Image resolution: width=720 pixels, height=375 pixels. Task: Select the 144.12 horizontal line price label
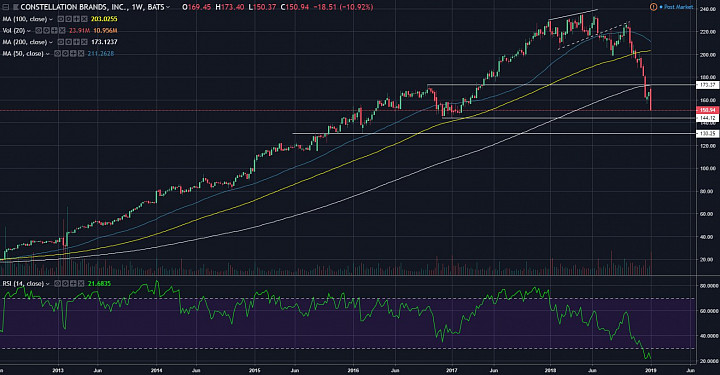pos(708,118)
